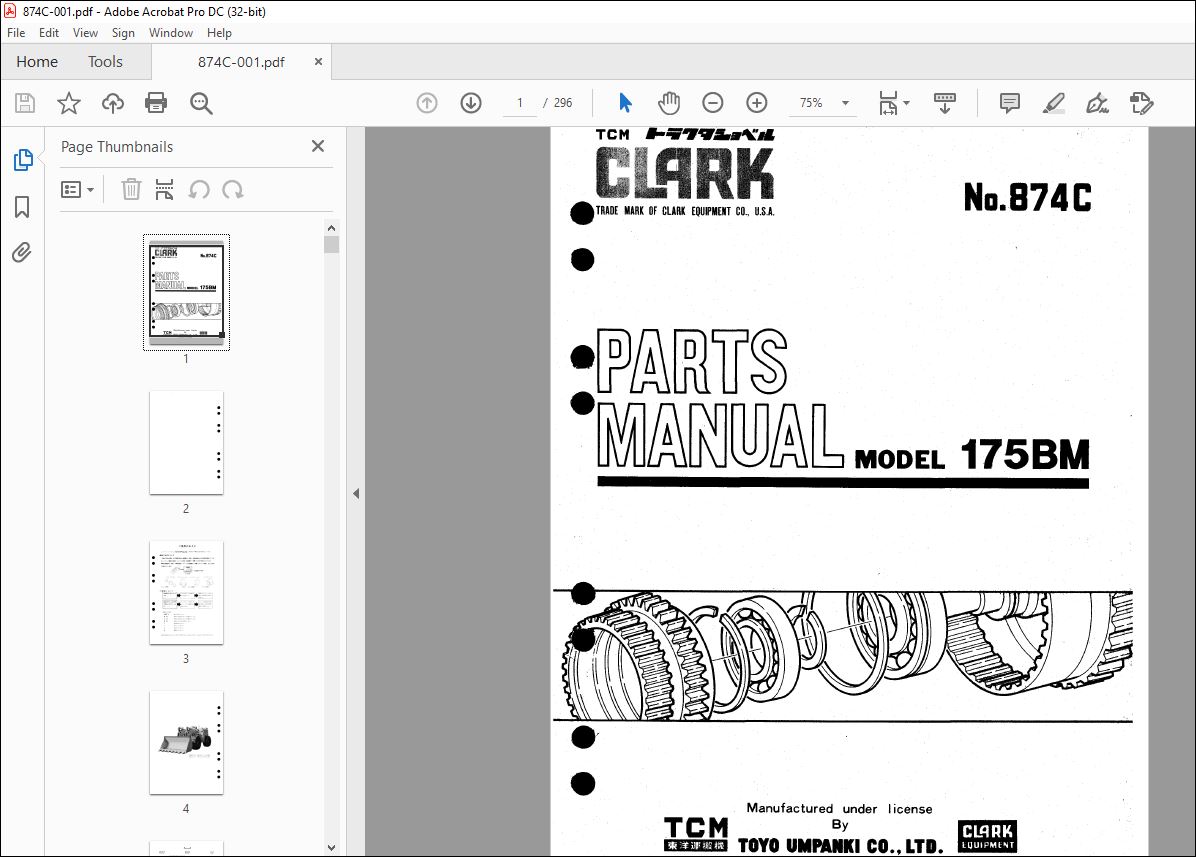
Task: Close the 874C-001.pdf tab
Action: pyautogui.click(x=318, y=62)
